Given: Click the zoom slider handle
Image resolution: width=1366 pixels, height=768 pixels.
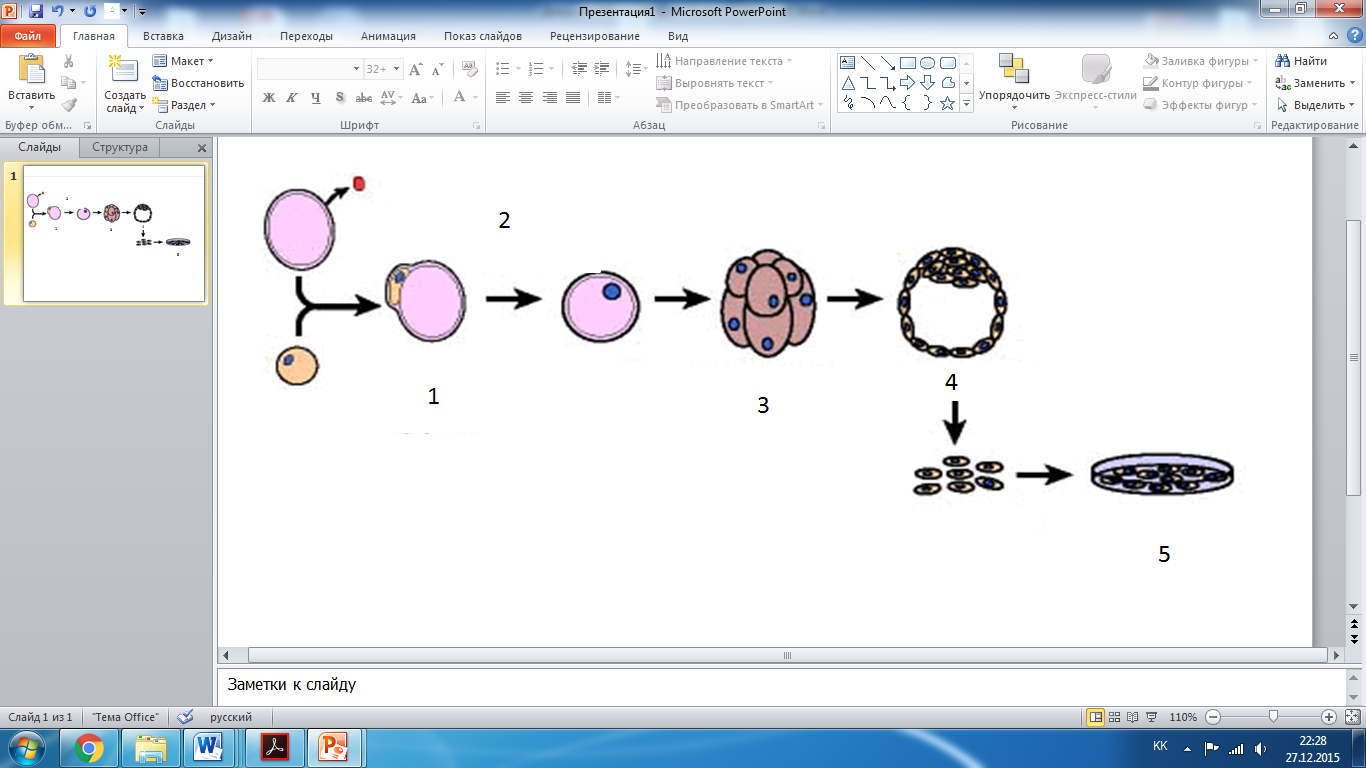Looking at the screenshot, I should click(x=1273, y=717).
